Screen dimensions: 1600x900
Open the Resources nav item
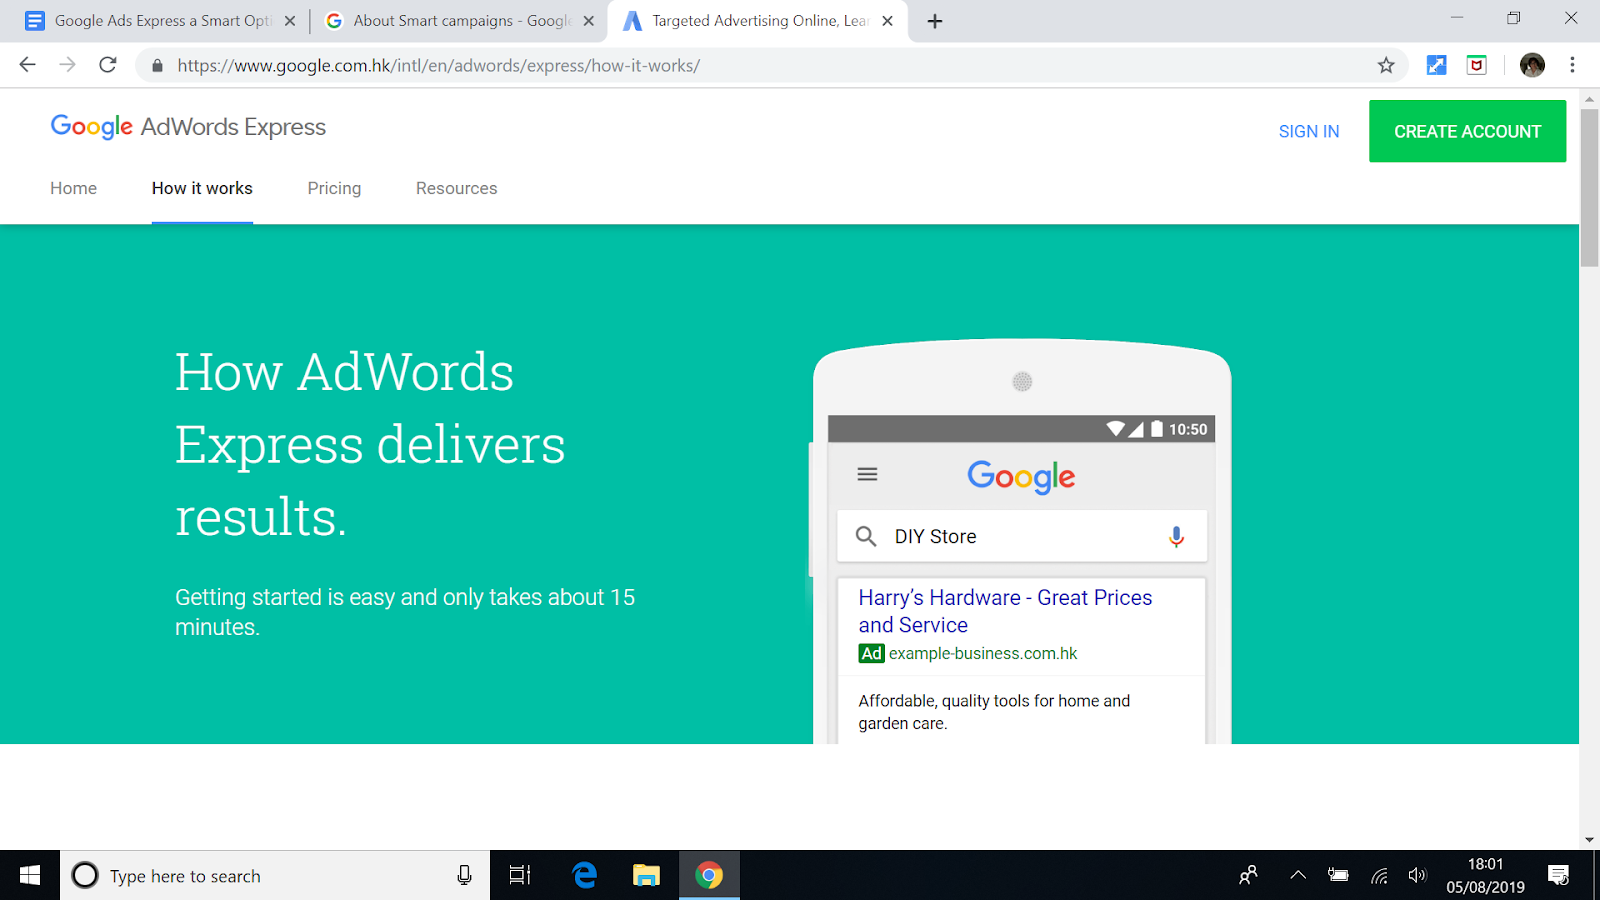coord(456,188)
